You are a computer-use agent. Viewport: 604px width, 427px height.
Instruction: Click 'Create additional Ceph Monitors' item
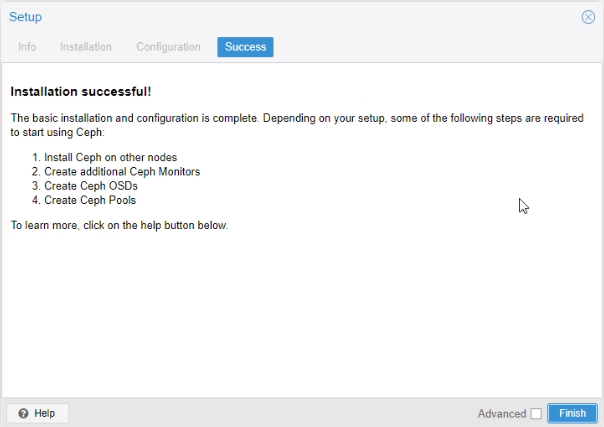pyautogui.click(x=122, y=172)
